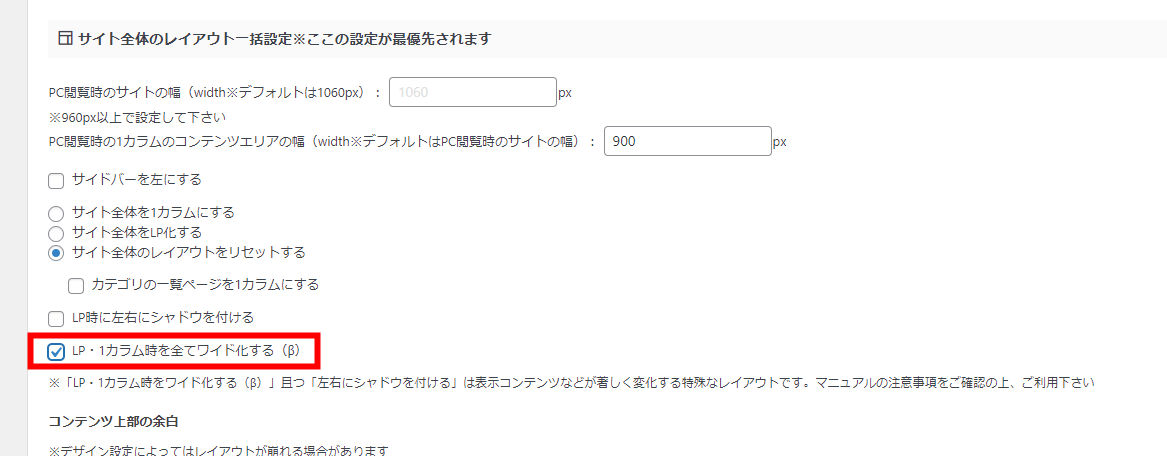Tick the サイドバーを左にする checkbox
The width and height of the screenshot is (1167, 456).
tap(56, 181)
